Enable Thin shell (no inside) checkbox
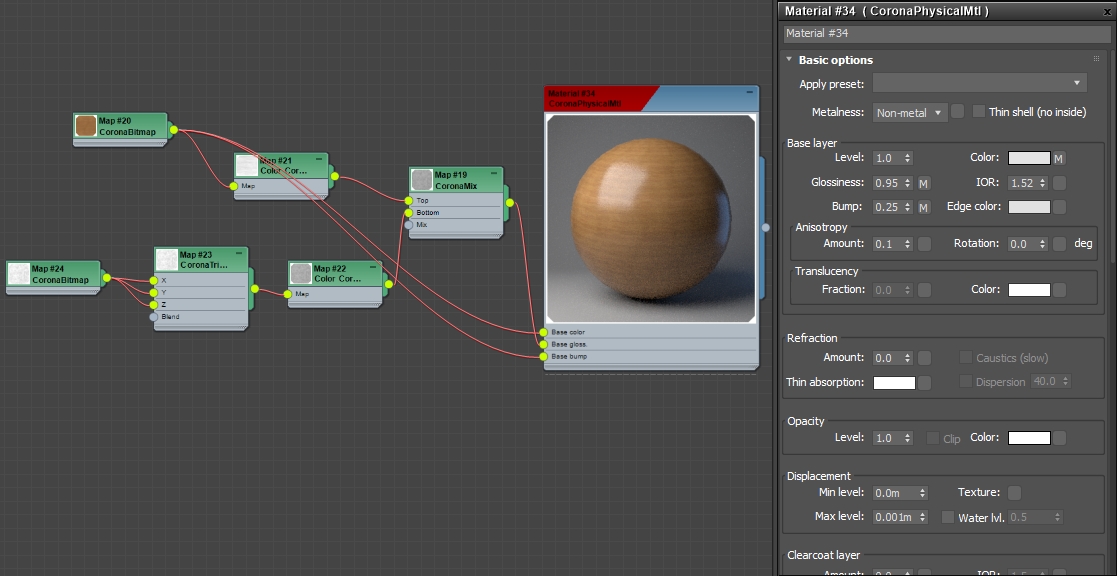Image resolution: width=1117 pixels, height=576 pixels. 979,111
